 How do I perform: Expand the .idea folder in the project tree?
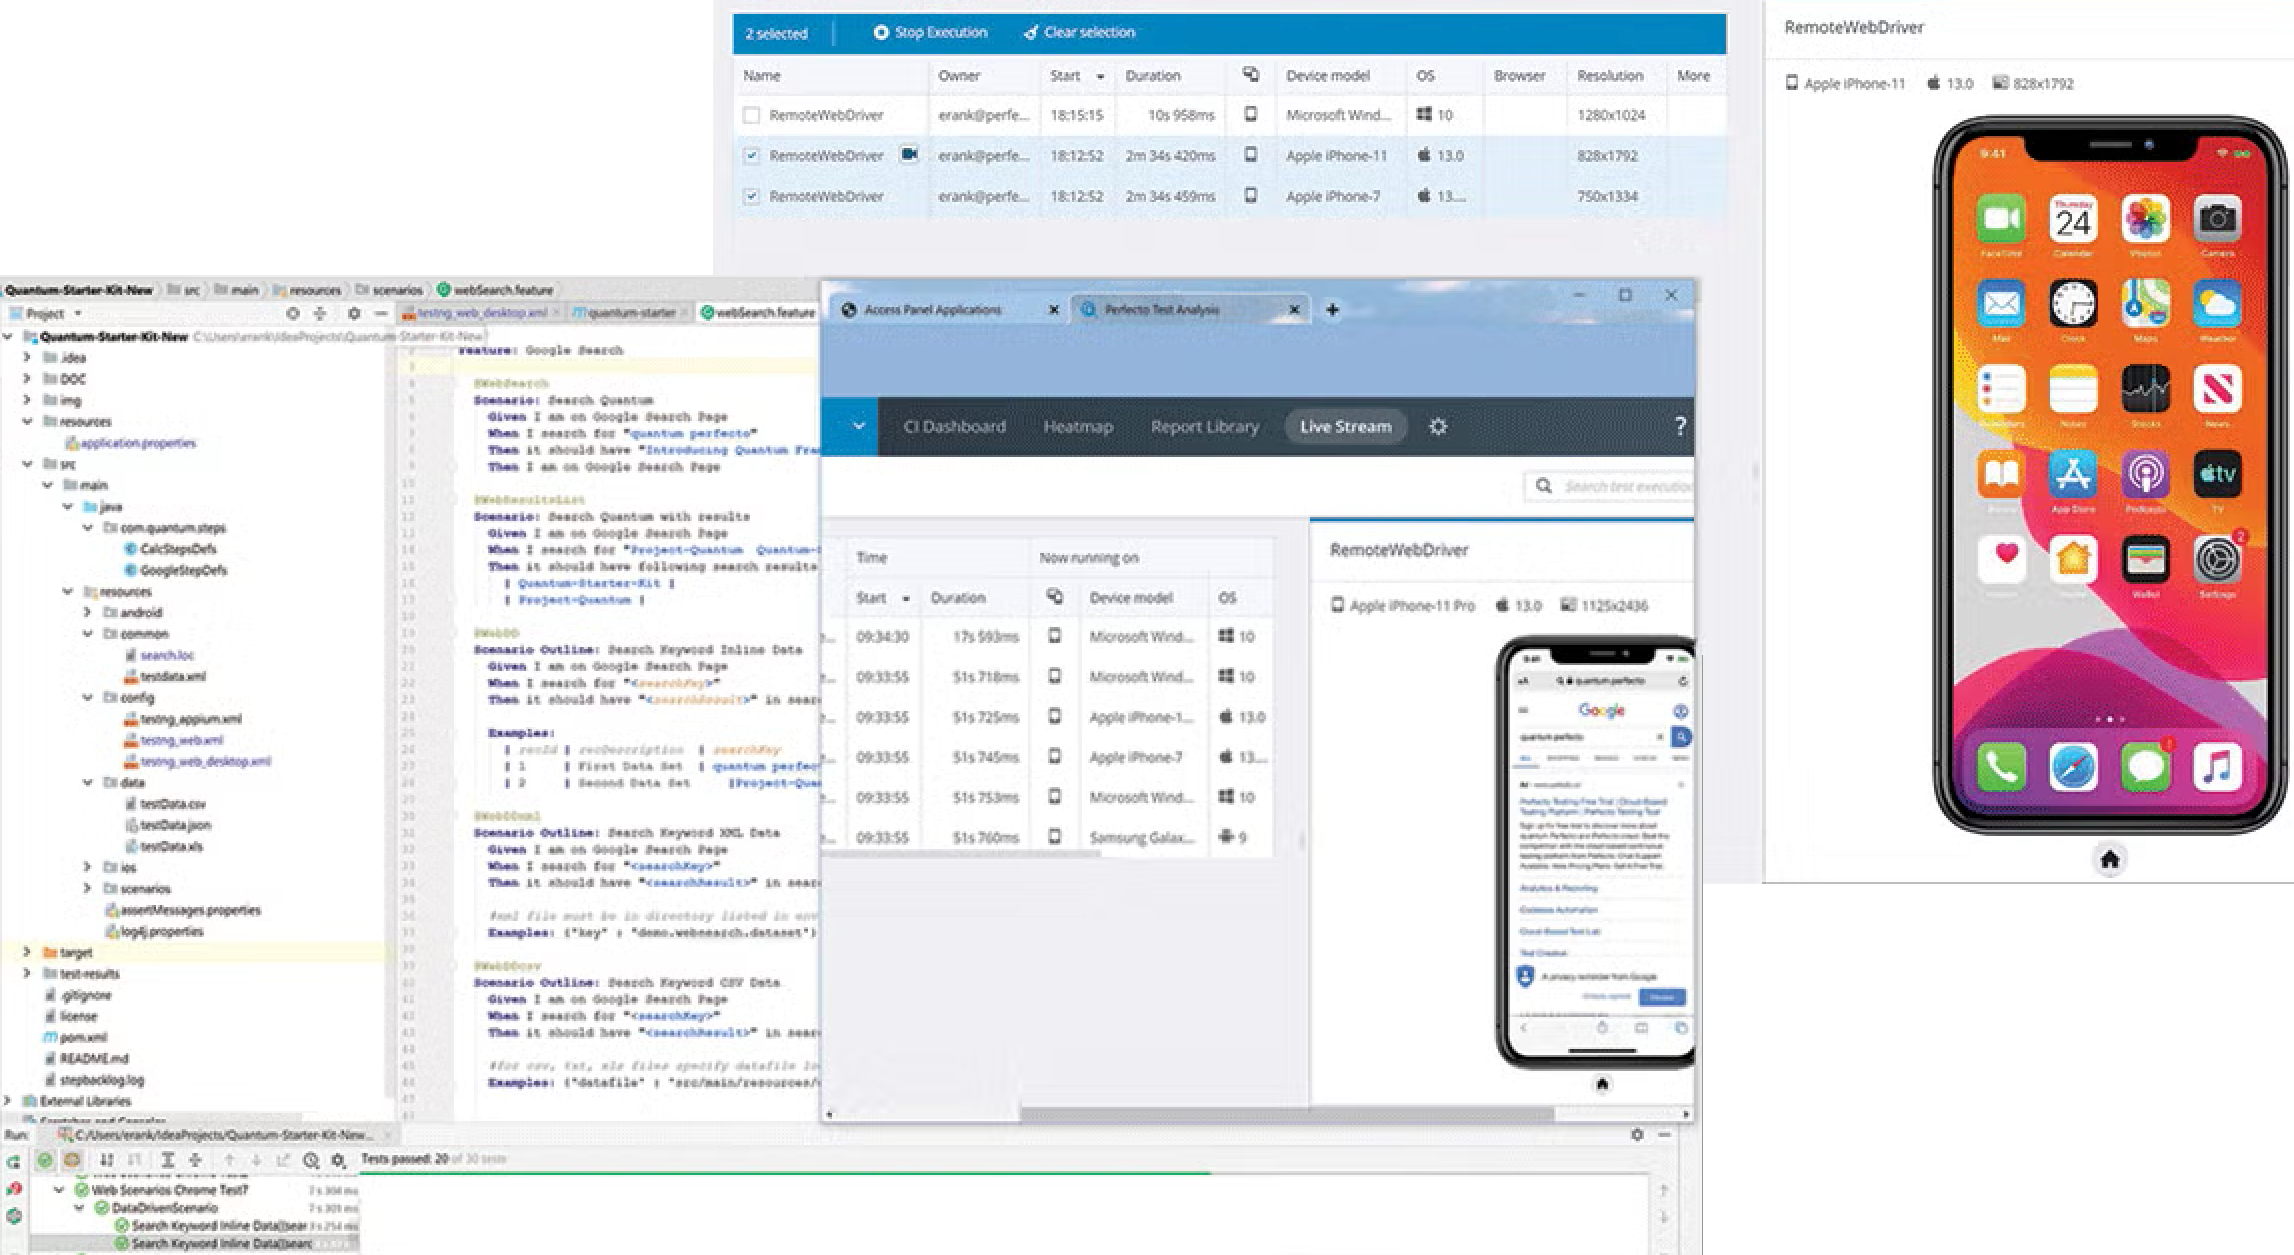27,358
